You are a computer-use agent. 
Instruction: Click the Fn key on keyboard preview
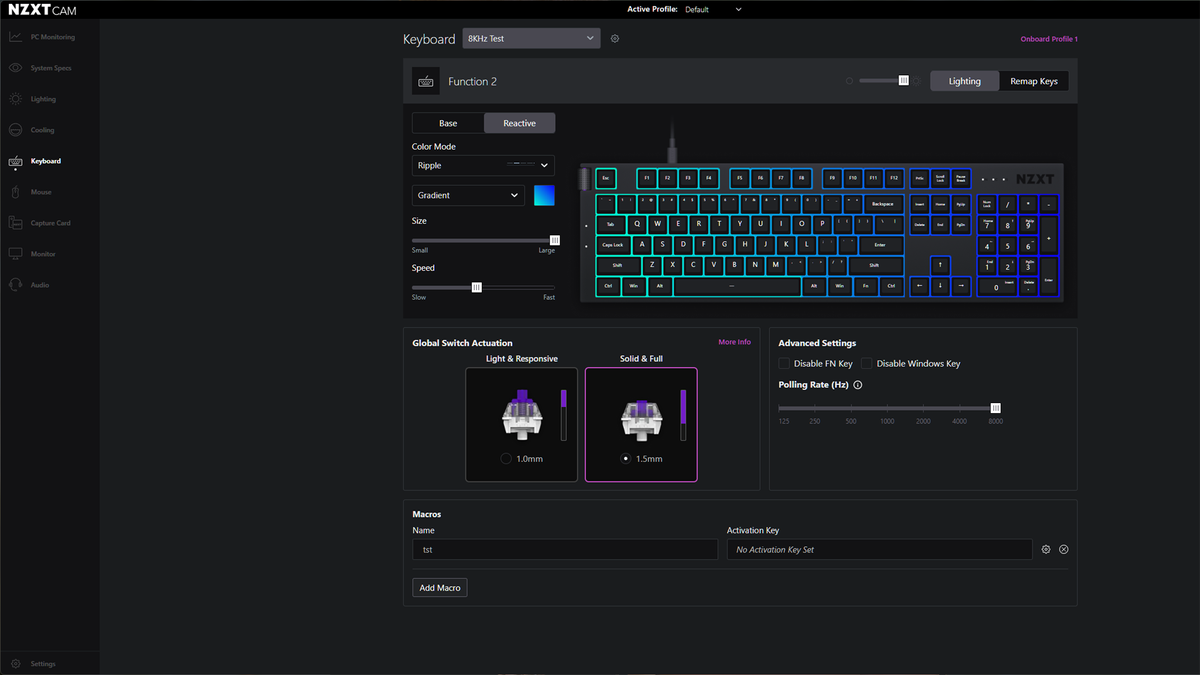pyautogui.click(x=866, y=286)
